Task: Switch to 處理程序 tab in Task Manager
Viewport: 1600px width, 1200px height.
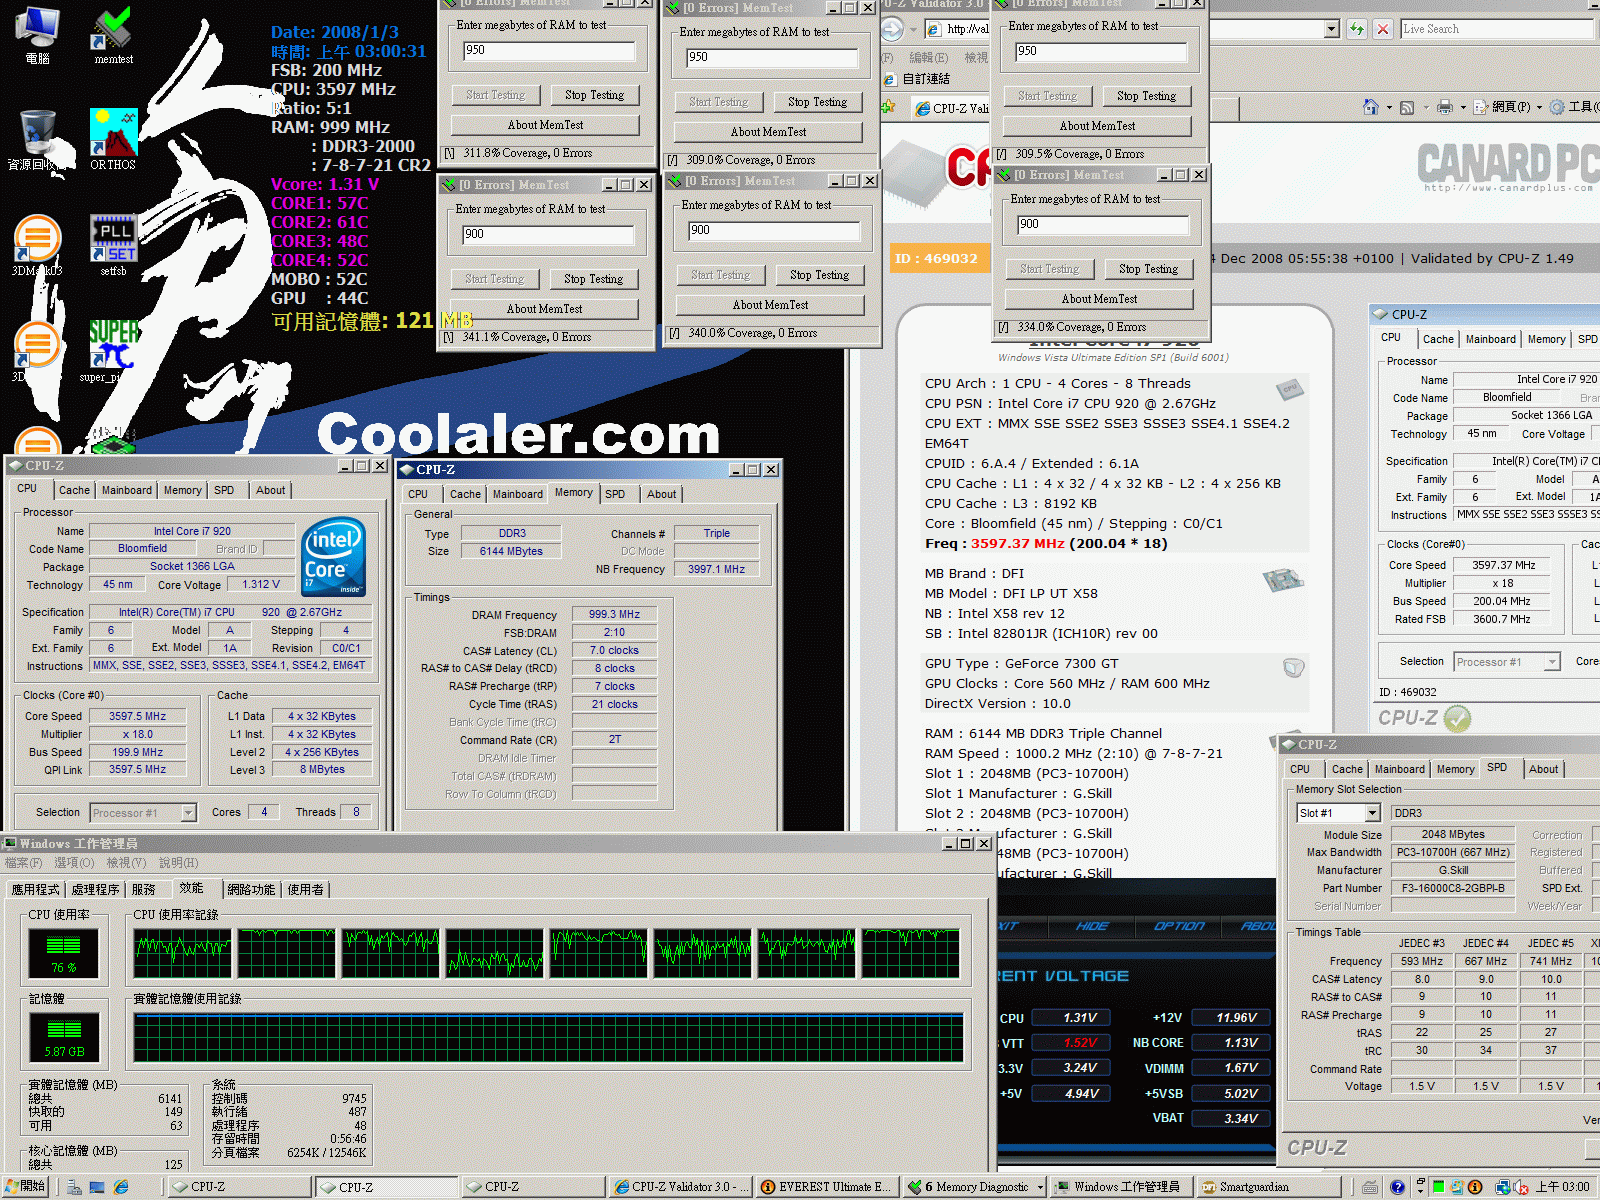Action: pyautogui.click(x=95, y=889)
